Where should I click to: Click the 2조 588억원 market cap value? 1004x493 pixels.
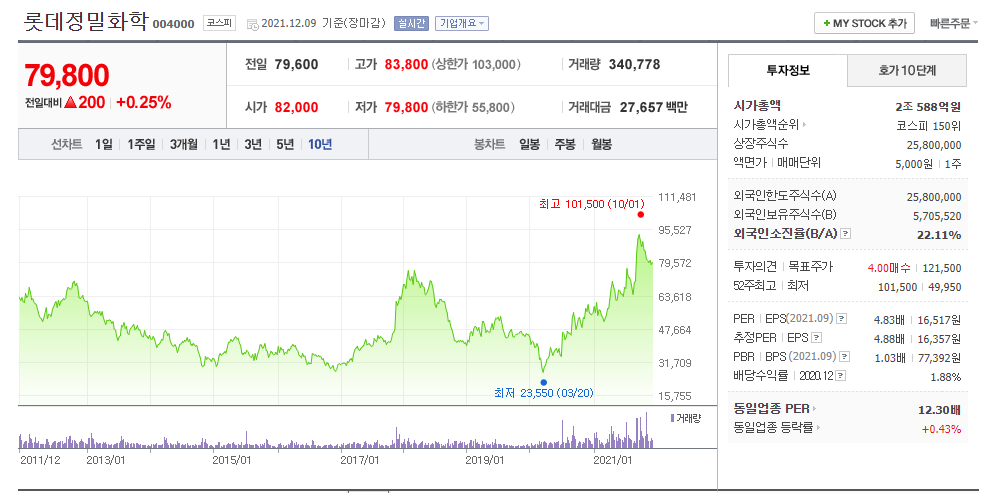(x=928, y=106)
